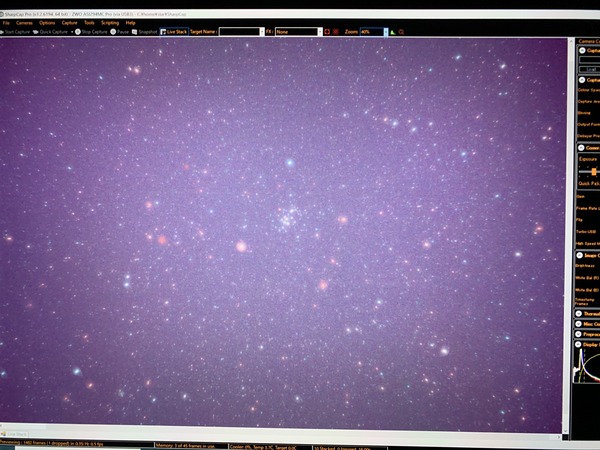
Task: Collapse the Camera Controls section with Exposure
Action: 581,148
